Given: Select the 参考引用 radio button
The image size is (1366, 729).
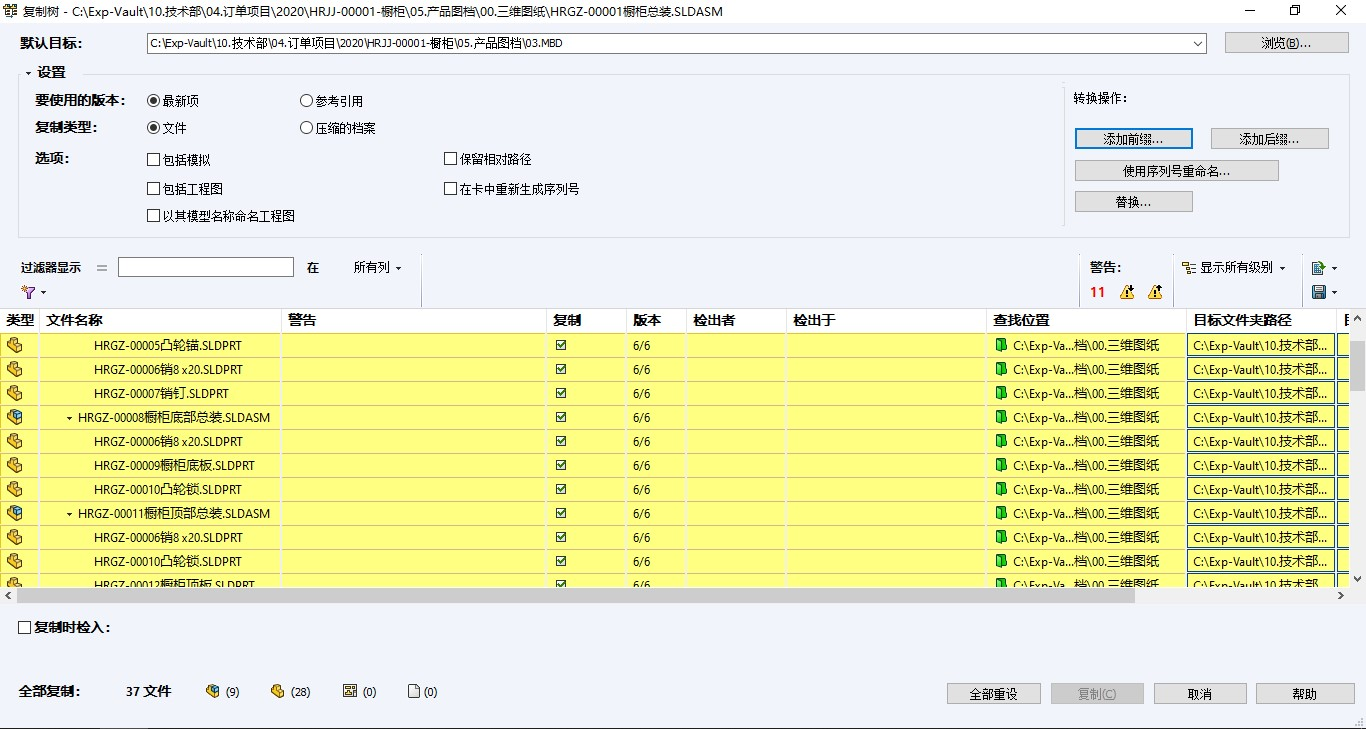Looking at the screenshot, I should 306,100.
